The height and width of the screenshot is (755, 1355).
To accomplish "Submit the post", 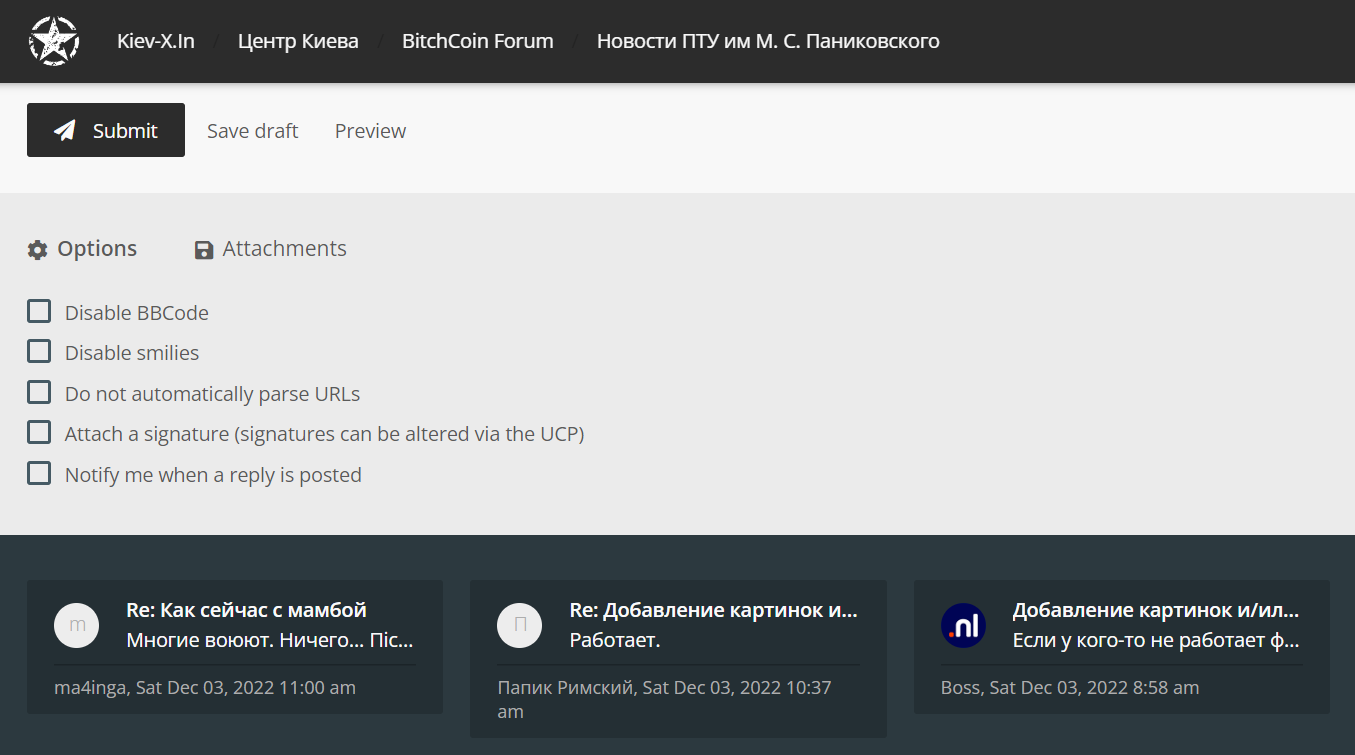I will pos(106,130).
